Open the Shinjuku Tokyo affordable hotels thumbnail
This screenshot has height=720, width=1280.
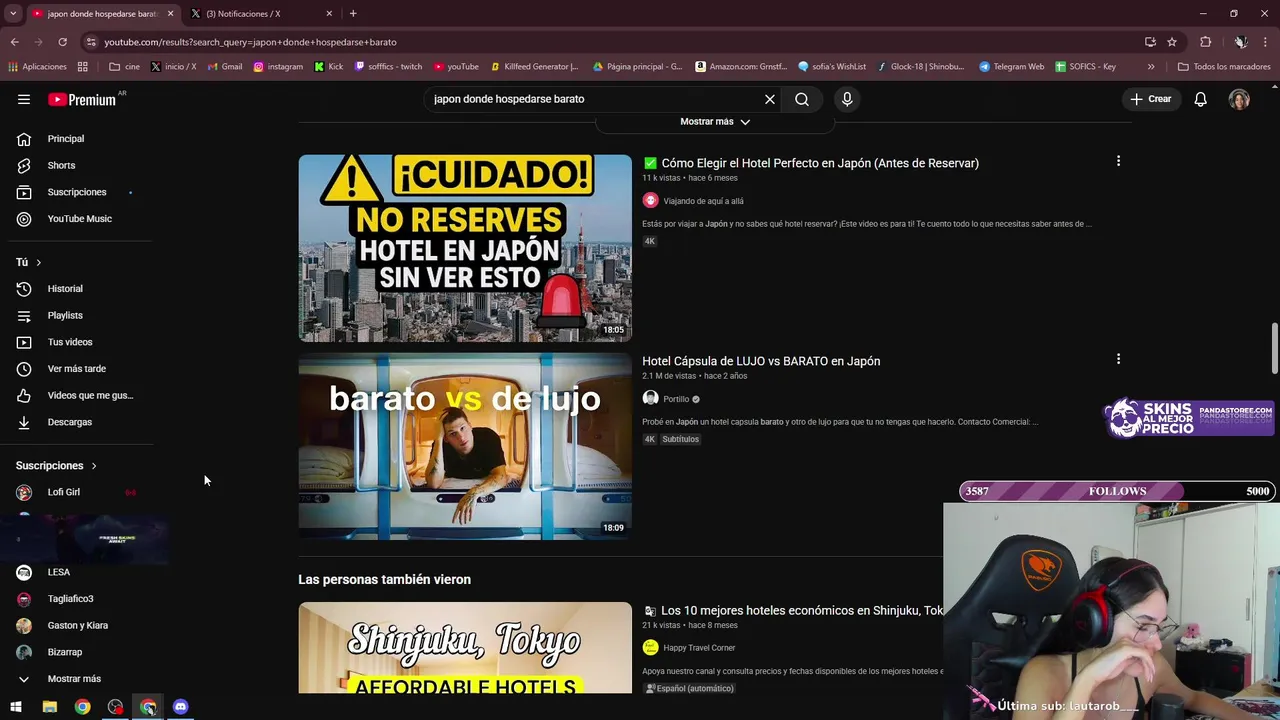[465, 648]
